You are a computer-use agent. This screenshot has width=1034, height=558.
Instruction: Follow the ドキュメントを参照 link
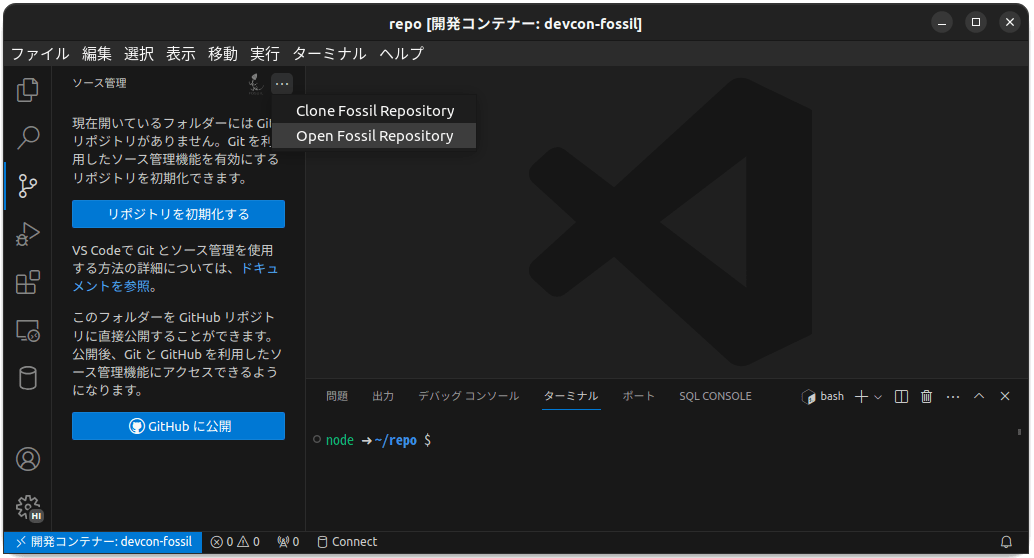point(176,277)
